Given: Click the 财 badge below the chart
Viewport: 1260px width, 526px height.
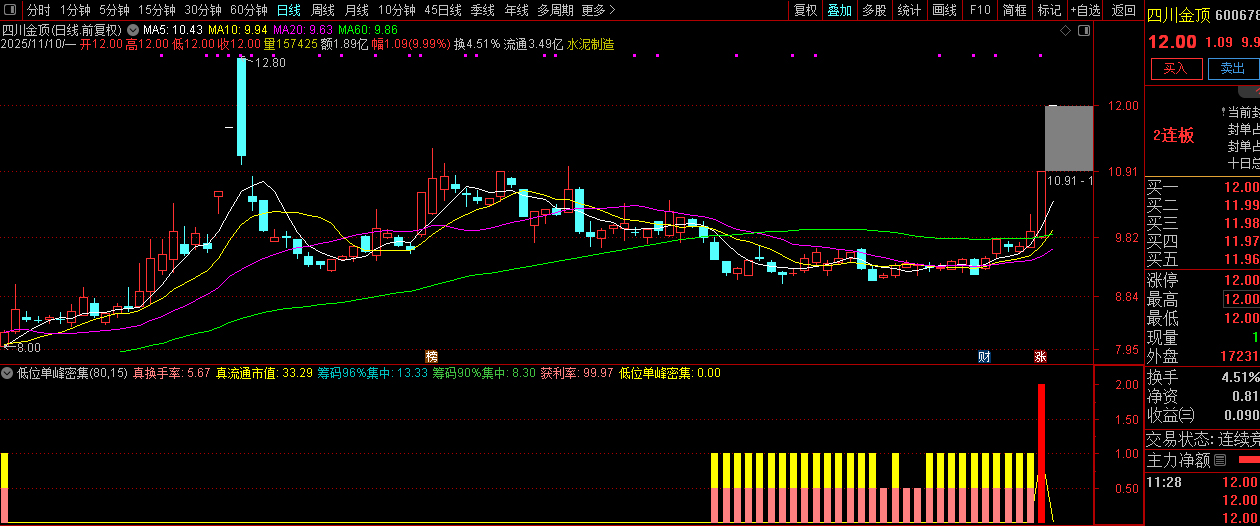Looking at the screenshot, I should tap(984, 356).
